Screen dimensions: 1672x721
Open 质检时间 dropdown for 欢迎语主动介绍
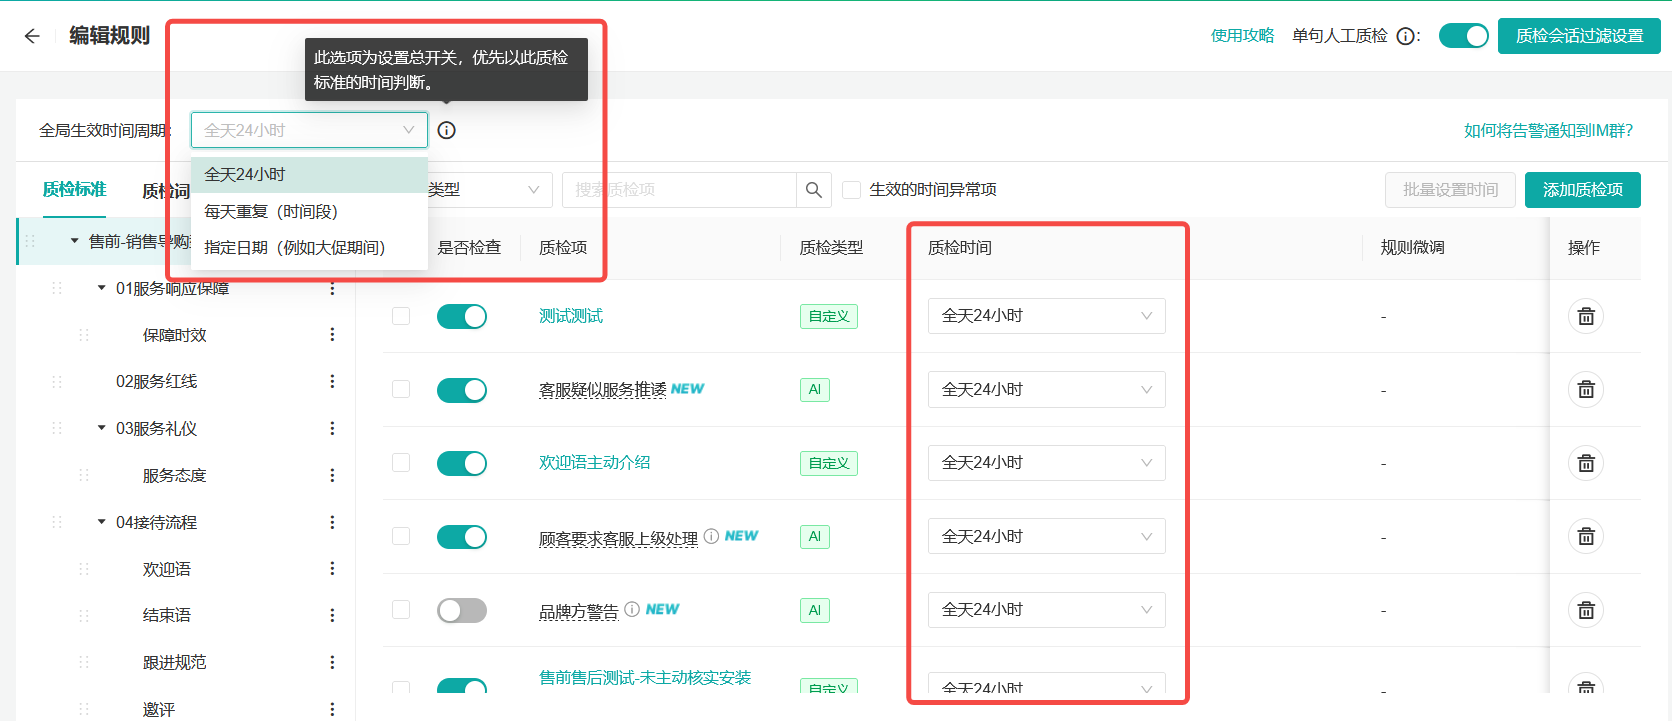pyautogui.click(x=1046, y=463)
